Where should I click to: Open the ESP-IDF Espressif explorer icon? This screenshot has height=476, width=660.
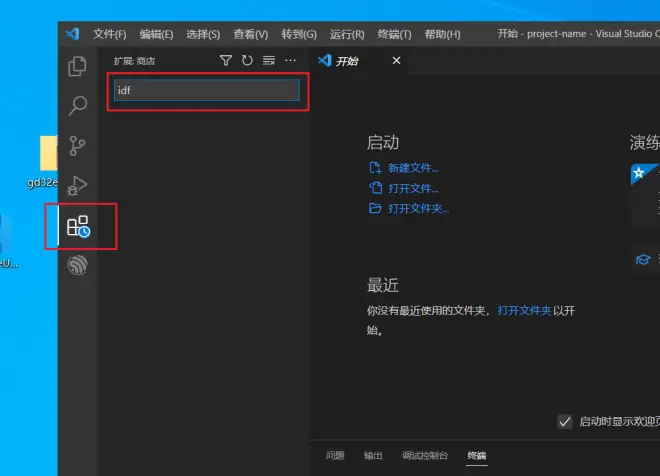pyautogui.click(x=77, y=265)
